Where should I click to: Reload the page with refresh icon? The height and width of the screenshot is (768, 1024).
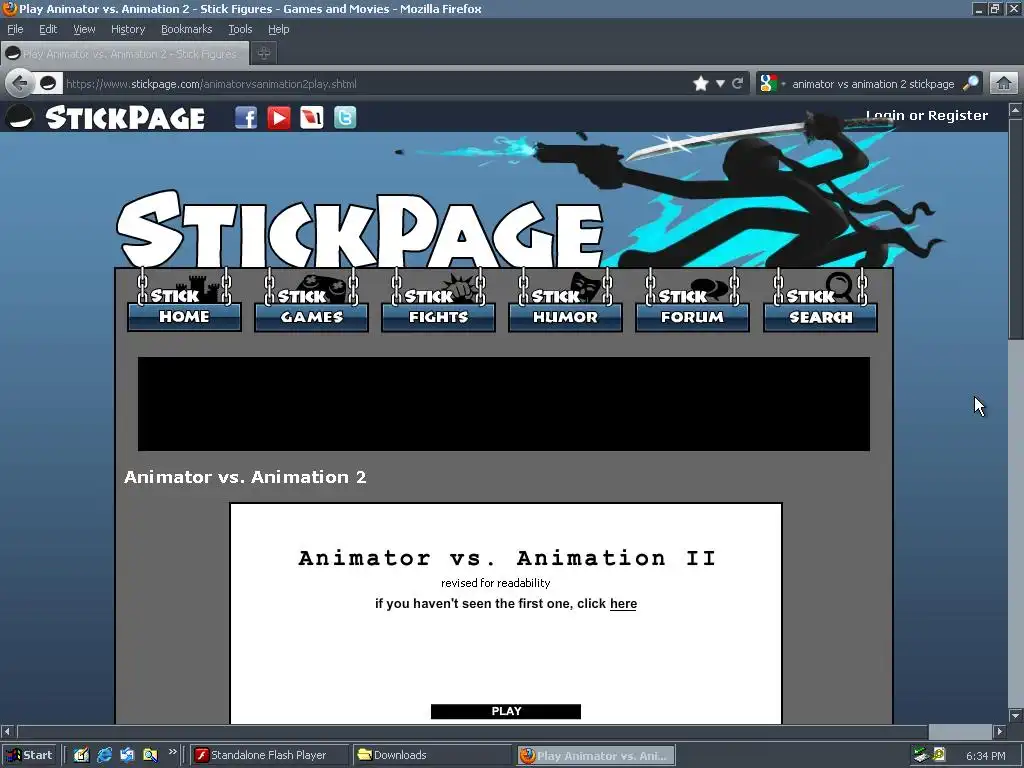pyautogui.click(x=737, y=84)
